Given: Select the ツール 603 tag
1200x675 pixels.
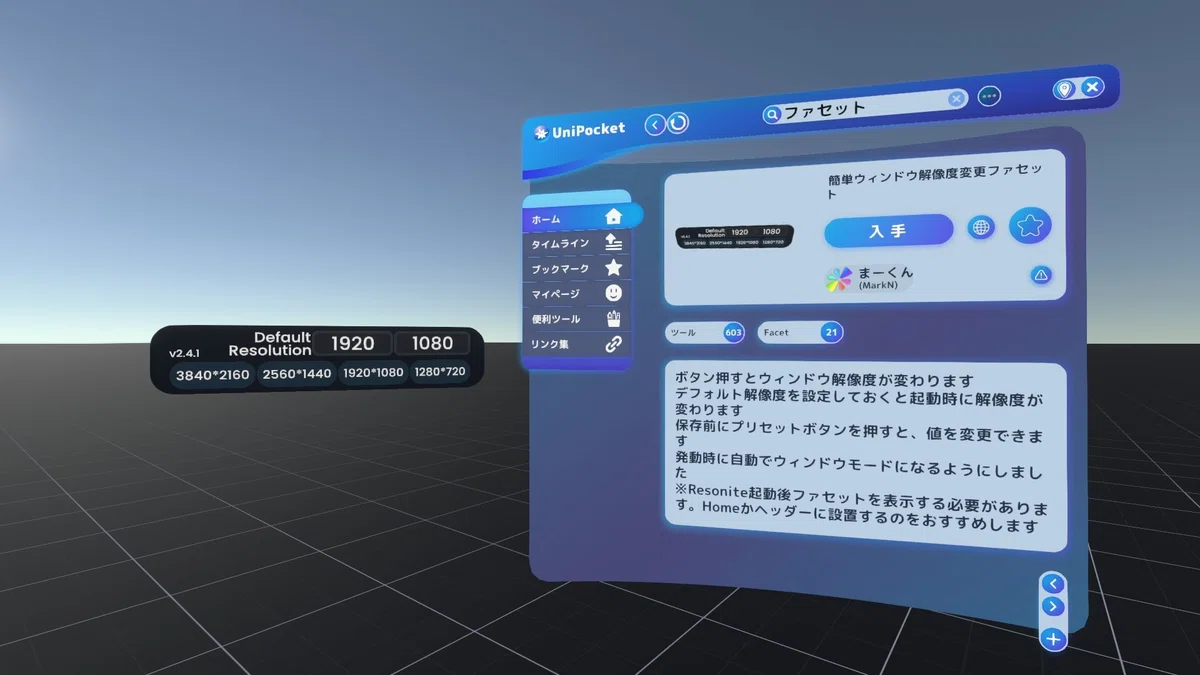Looking at the screenshot, I should point(704,332).
